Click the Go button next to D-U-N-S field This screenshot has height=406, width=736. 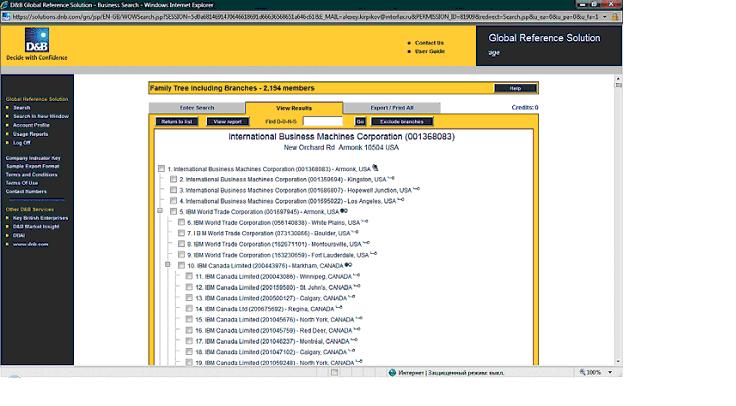360,122
